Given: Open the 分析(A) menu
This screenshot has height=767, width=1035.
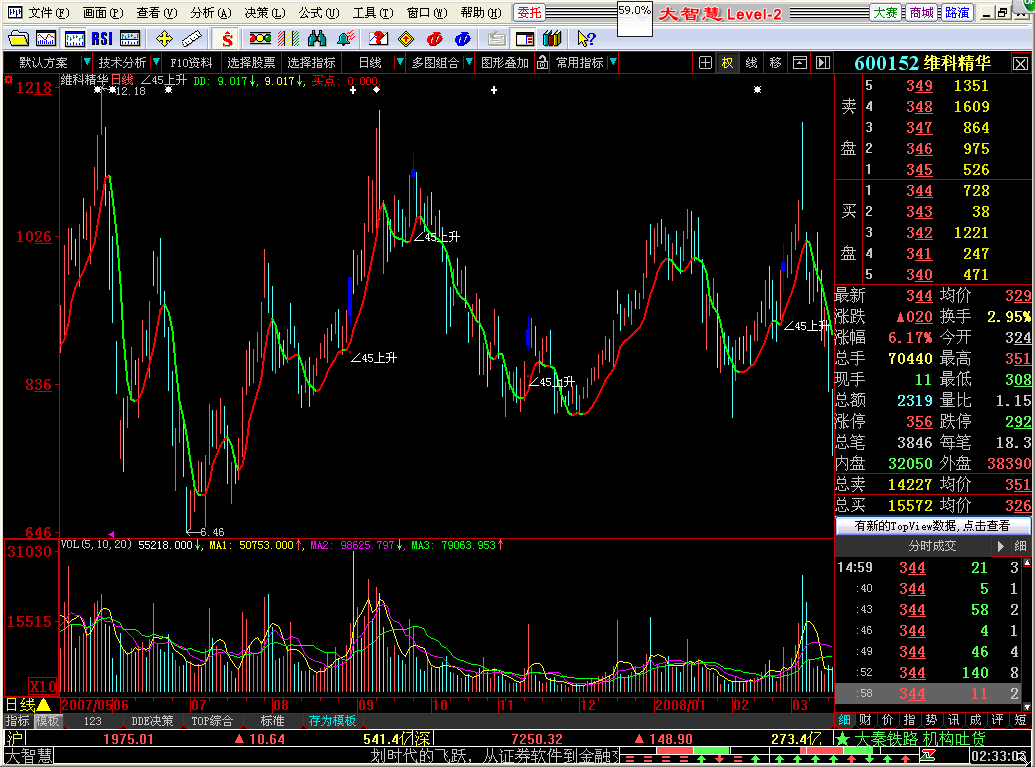Looking at the screenshot, I should point(211,13).
